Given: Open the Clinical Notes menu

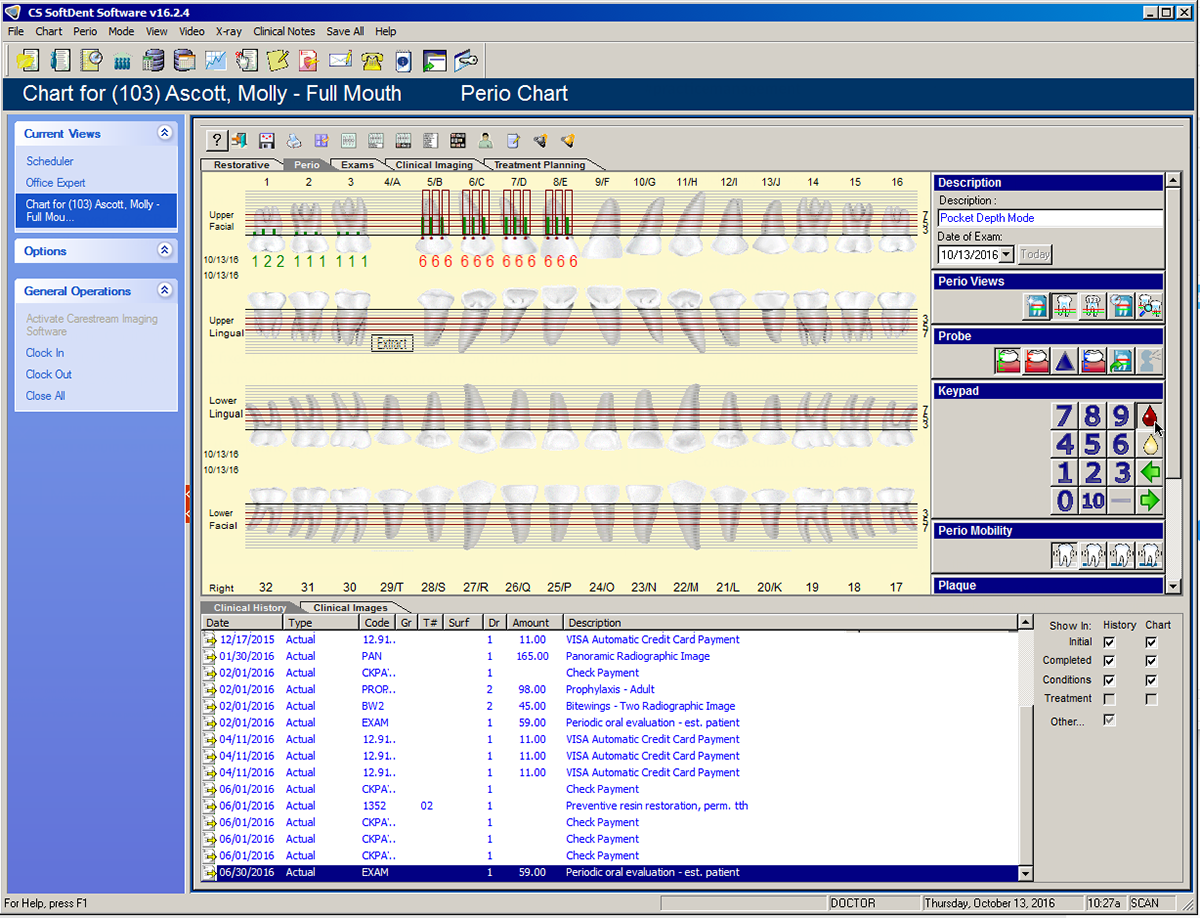Looking at the screenshot, I should (284, 31).
